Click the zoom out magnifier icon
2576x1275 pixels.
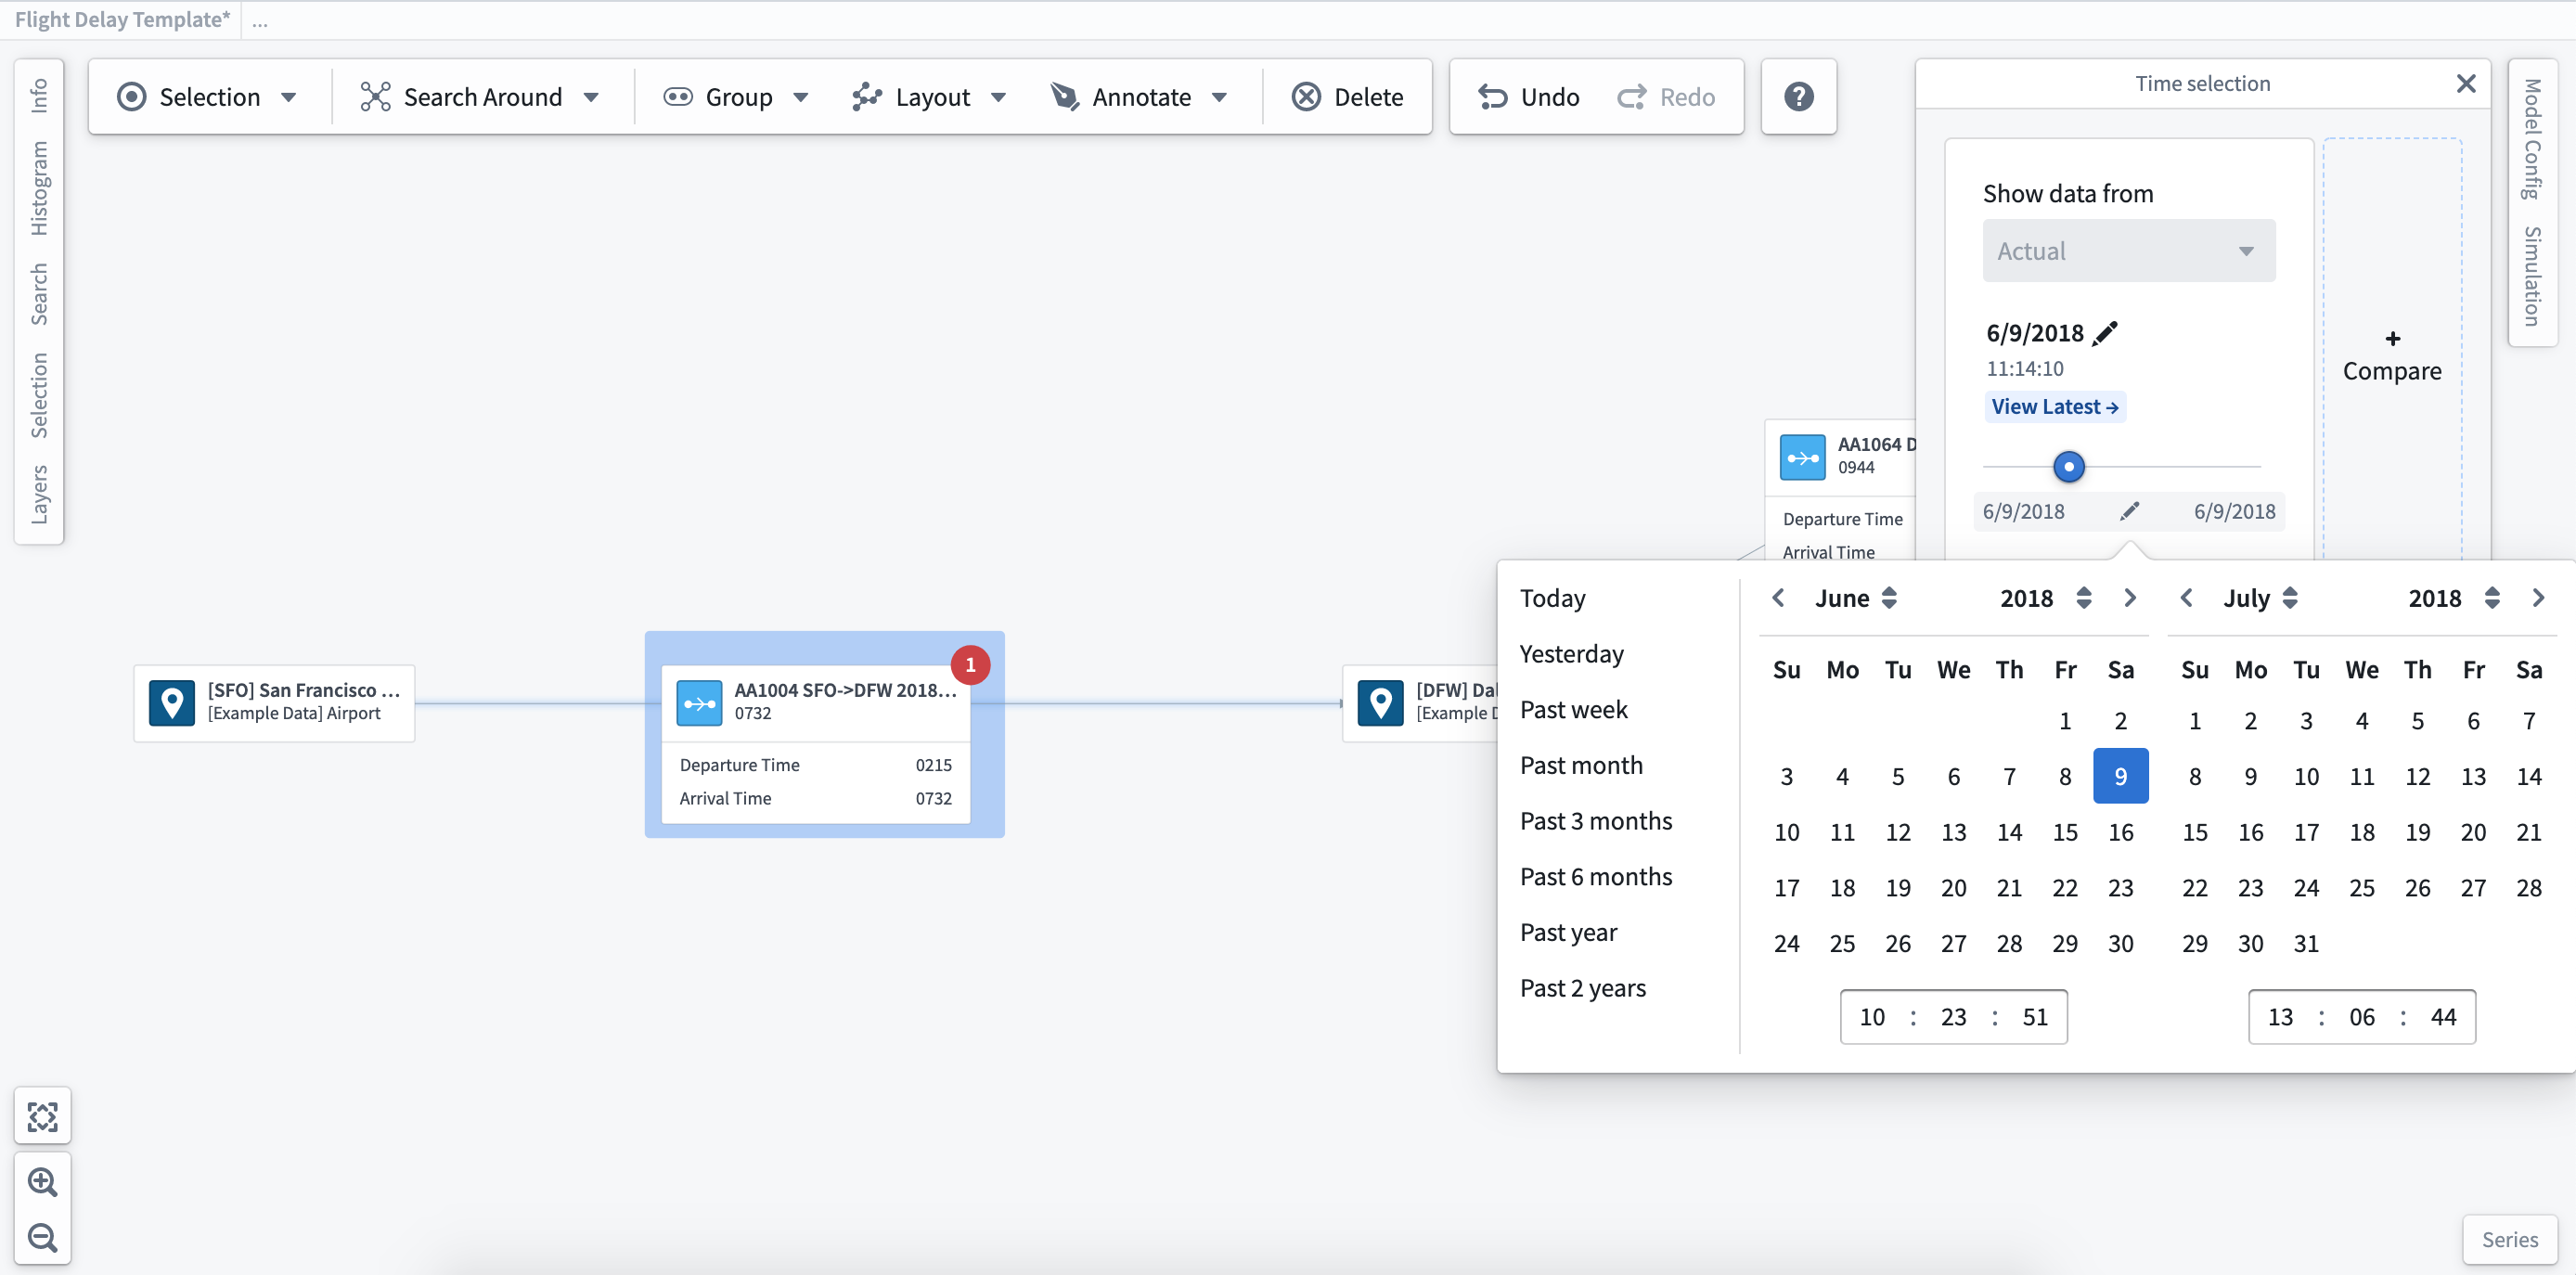(x=43, y=1237)
